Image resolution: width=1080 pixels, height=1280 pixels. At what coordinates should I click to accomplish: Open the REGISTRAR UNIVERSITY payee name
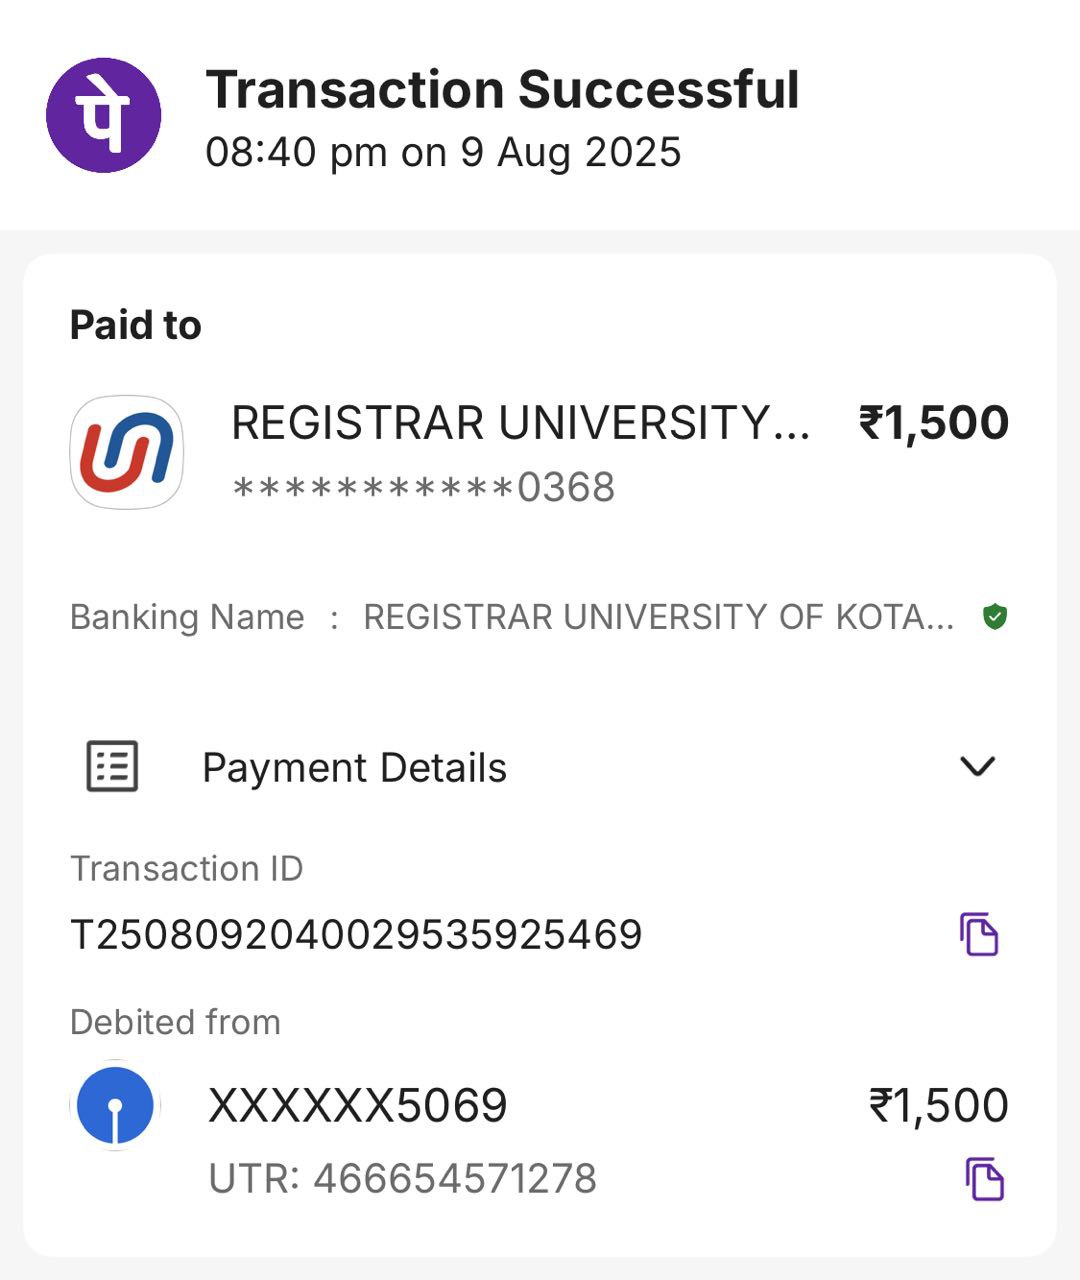(x=520, y=423)
